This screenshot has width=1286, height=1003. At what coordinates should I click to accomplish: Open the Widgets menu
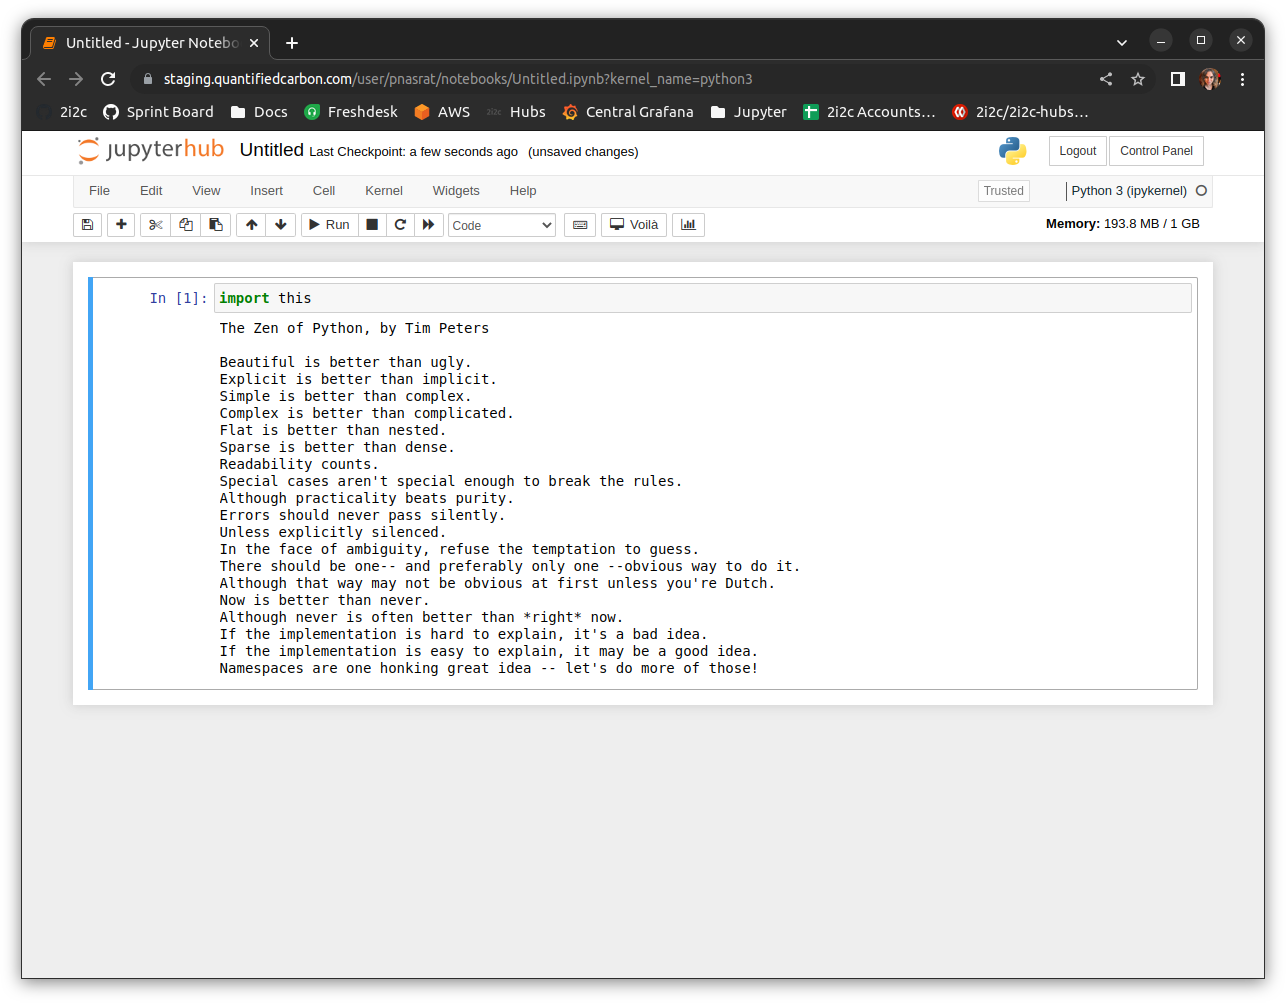point(456,190)
